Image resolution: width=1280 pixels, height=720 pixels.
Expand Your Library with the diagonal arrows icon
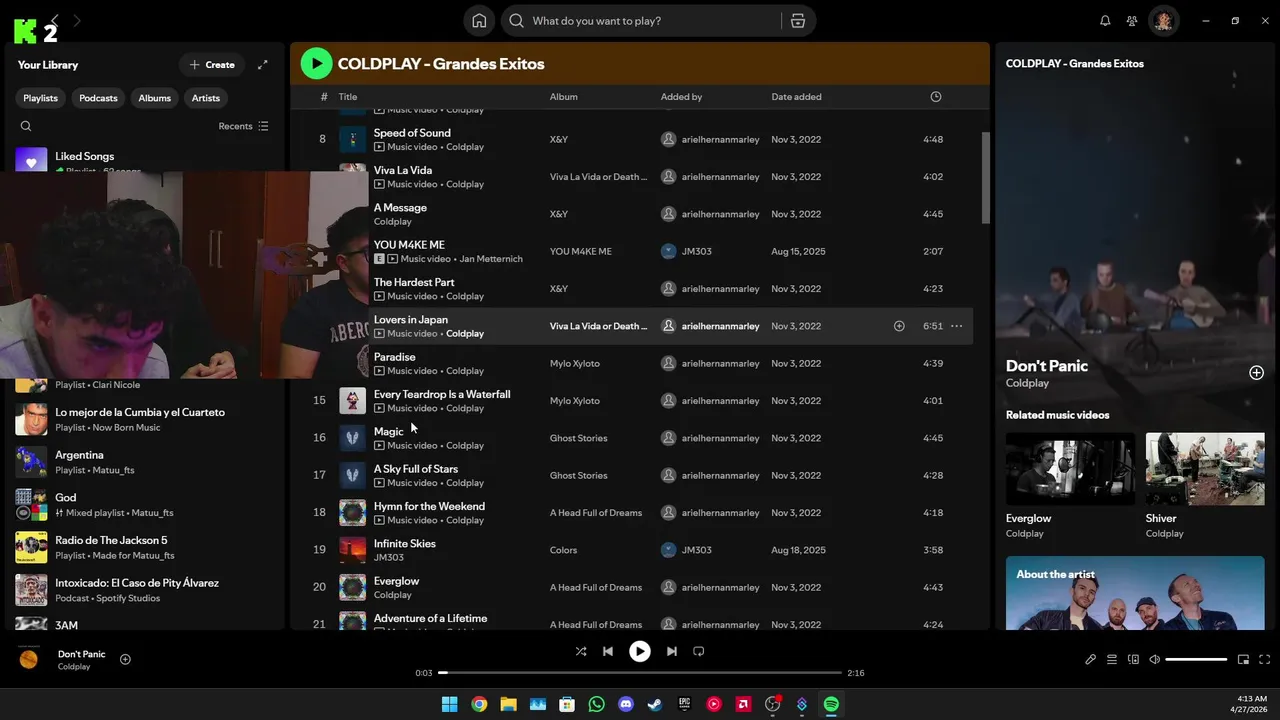click(263, 65)
